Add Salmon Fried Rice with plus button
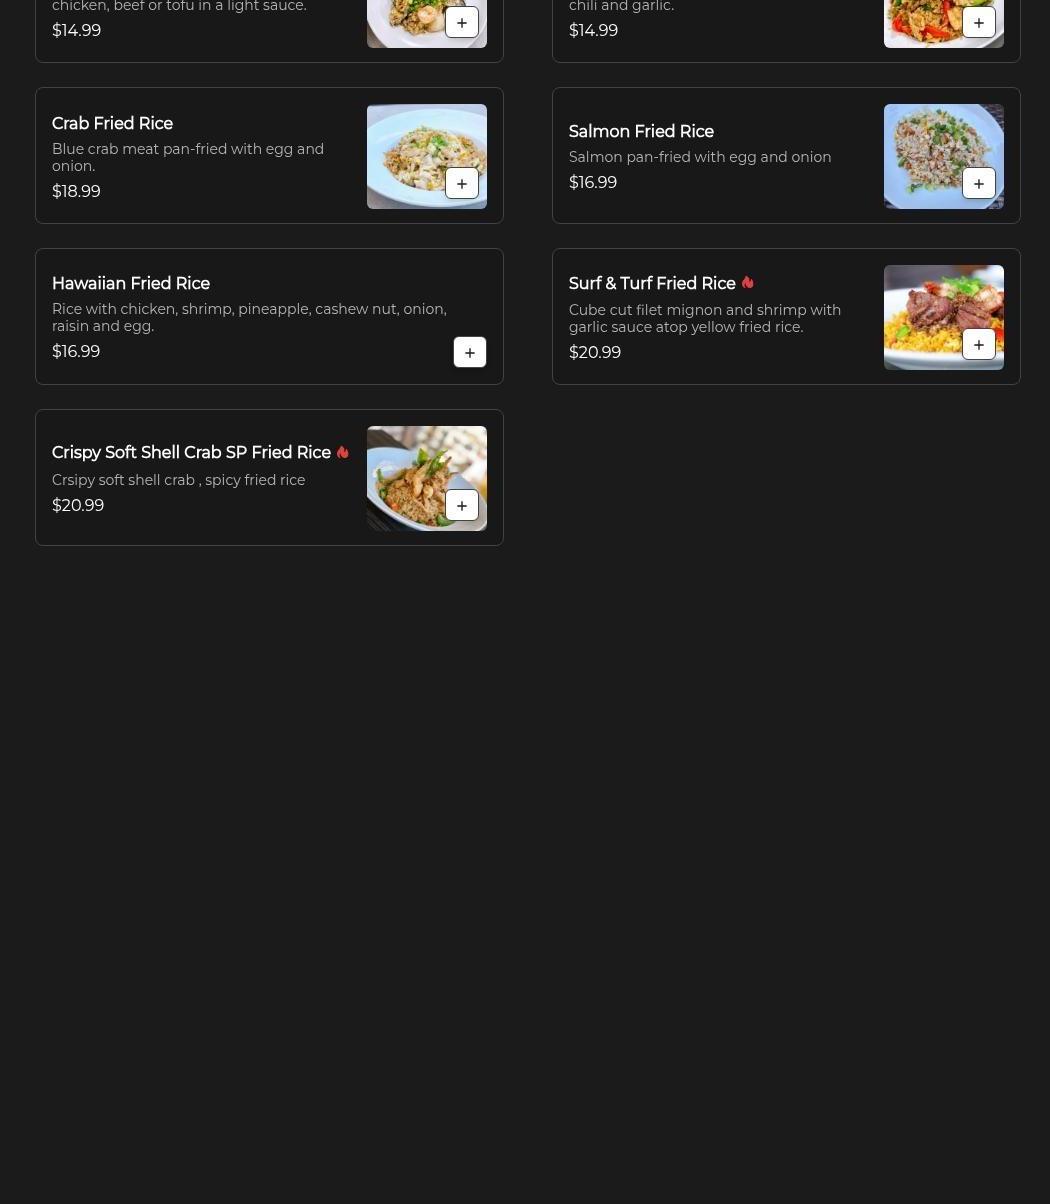1050x1204 pixels. [979, 184]
